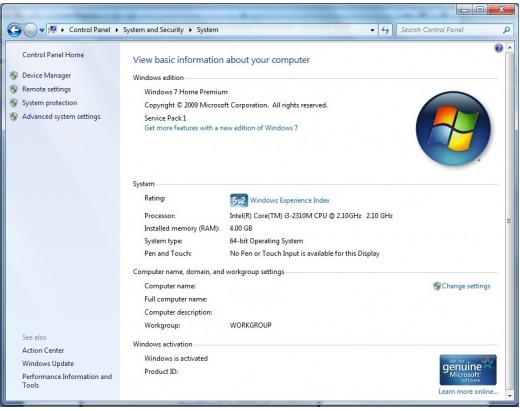Close the System window
520x411 pixels.
coord(501,10)
